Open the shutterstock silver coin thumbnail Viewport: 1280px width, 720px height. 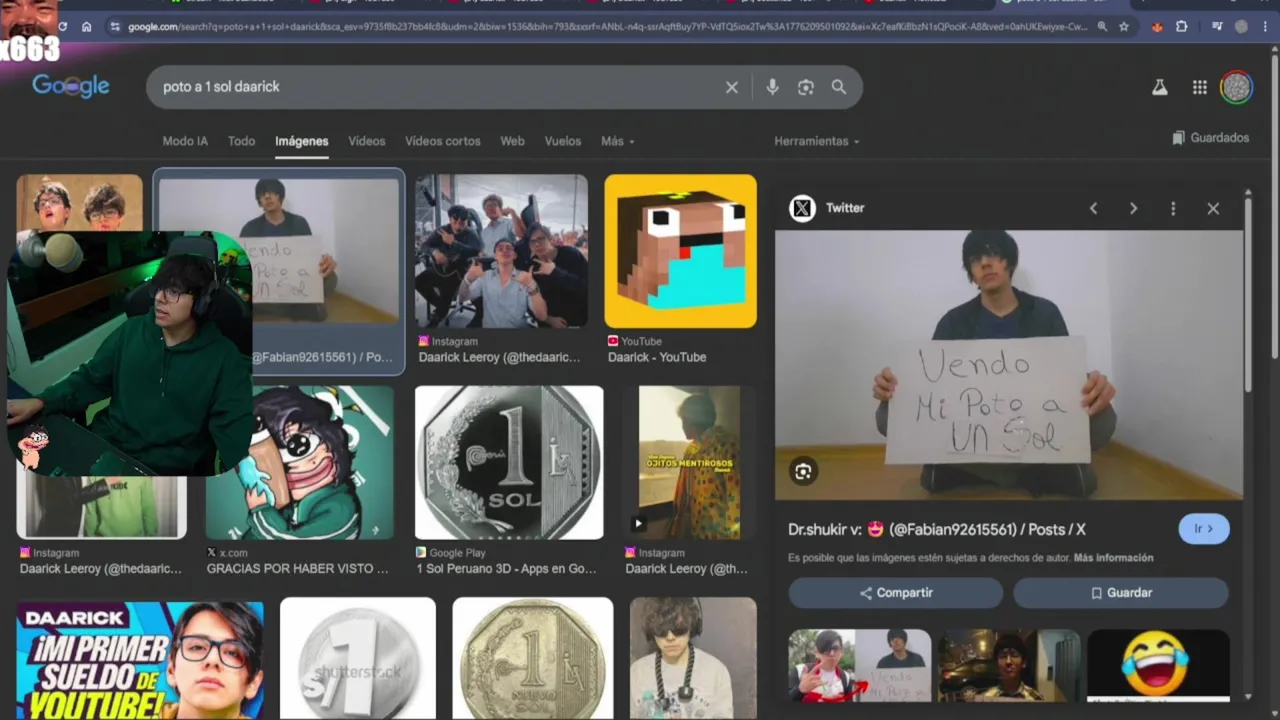(x=358, y=658)
